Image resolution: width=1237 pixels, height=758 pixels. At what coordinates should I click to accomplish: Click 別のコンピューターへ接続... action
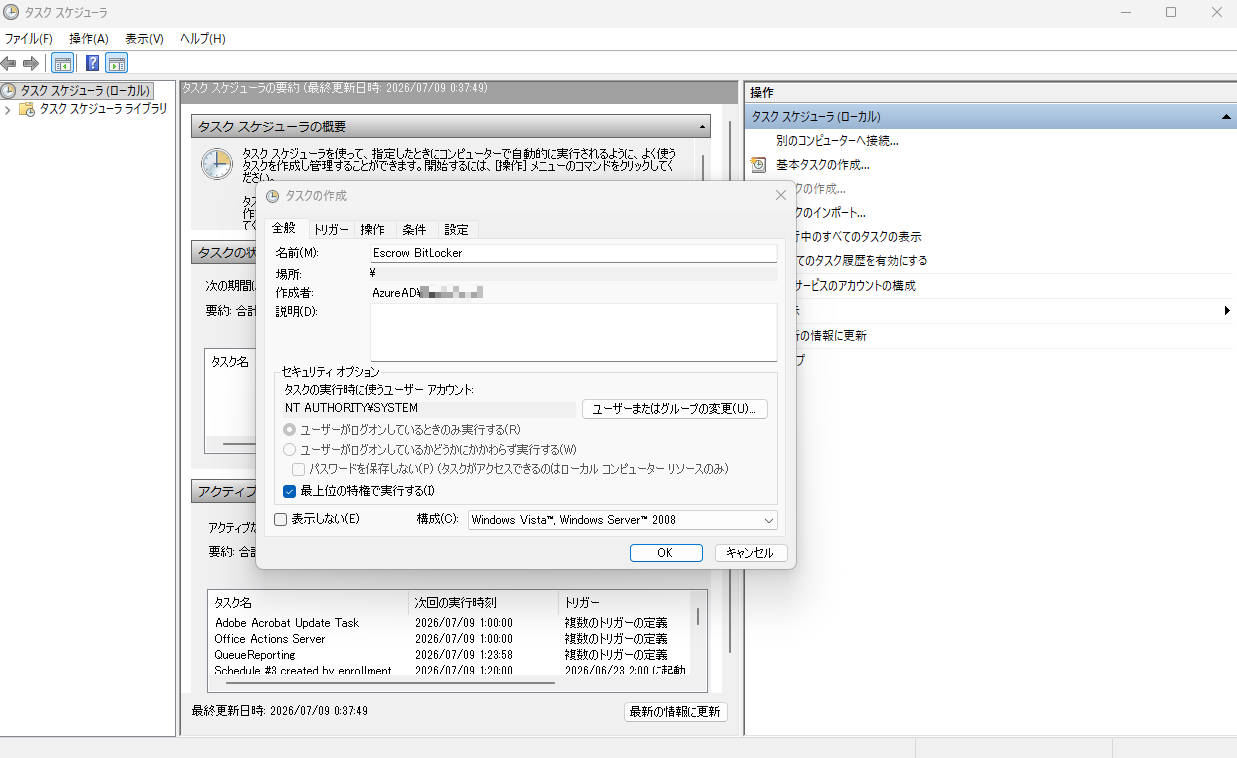tap(837, 141)
